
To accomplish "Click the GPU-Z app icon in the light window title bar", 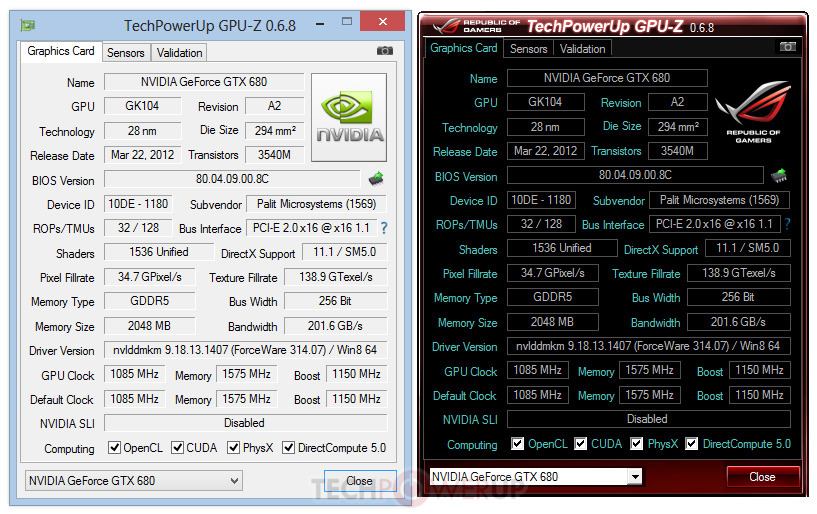I will (x=28, y=25).
